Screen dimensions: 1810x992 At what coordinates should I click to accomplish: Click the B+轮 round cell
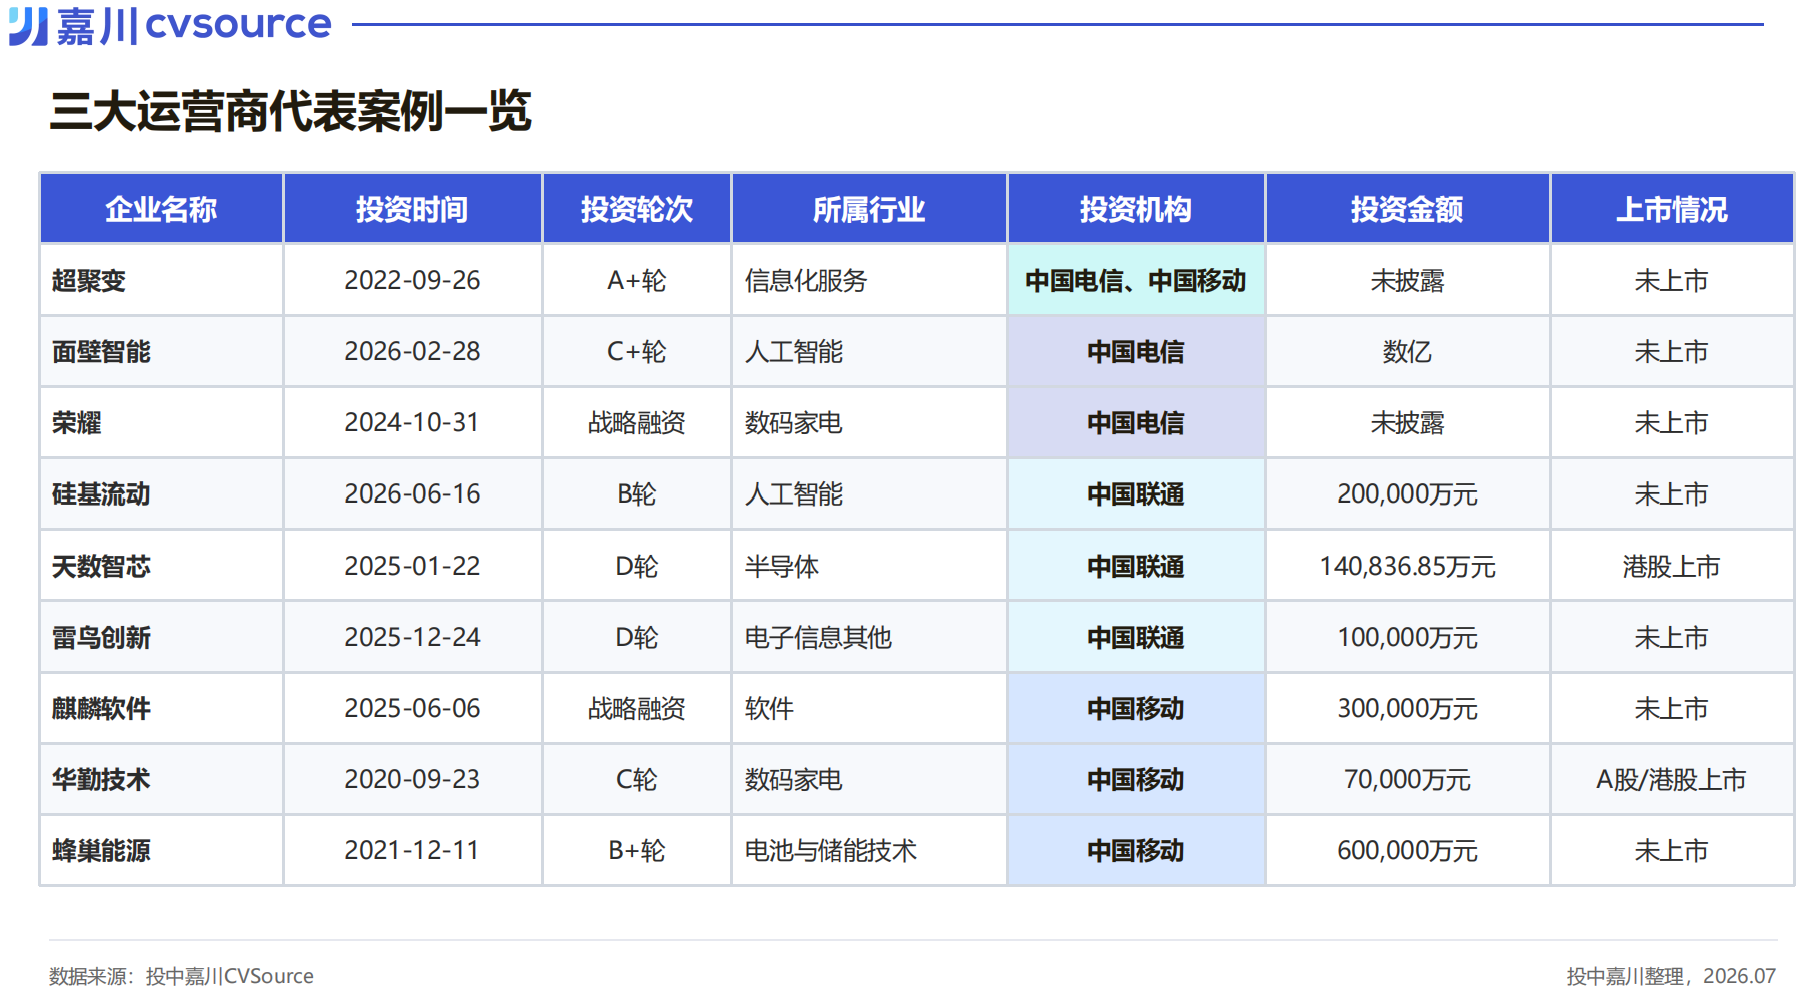click(x=636, y=850)
